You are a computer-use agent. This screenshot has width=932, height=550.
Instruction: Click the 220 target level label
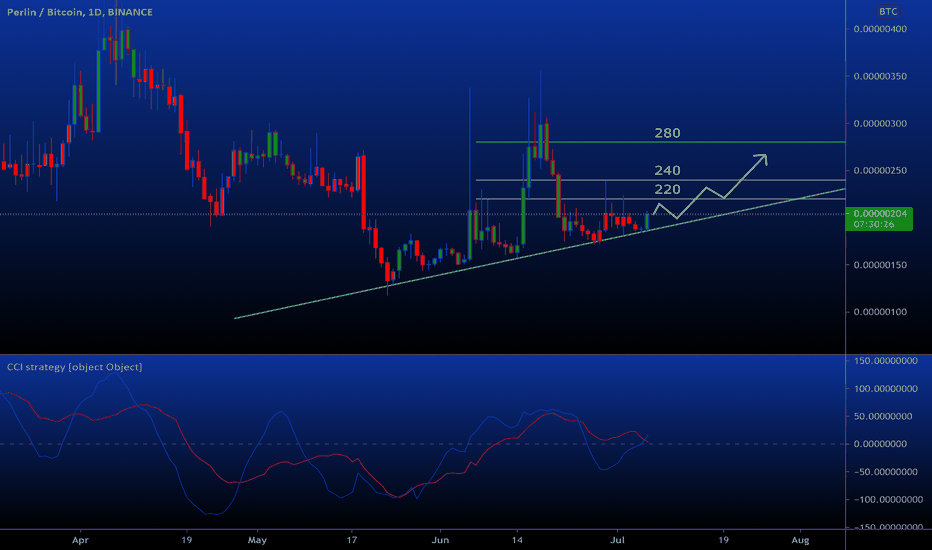(x=667, y=190)
